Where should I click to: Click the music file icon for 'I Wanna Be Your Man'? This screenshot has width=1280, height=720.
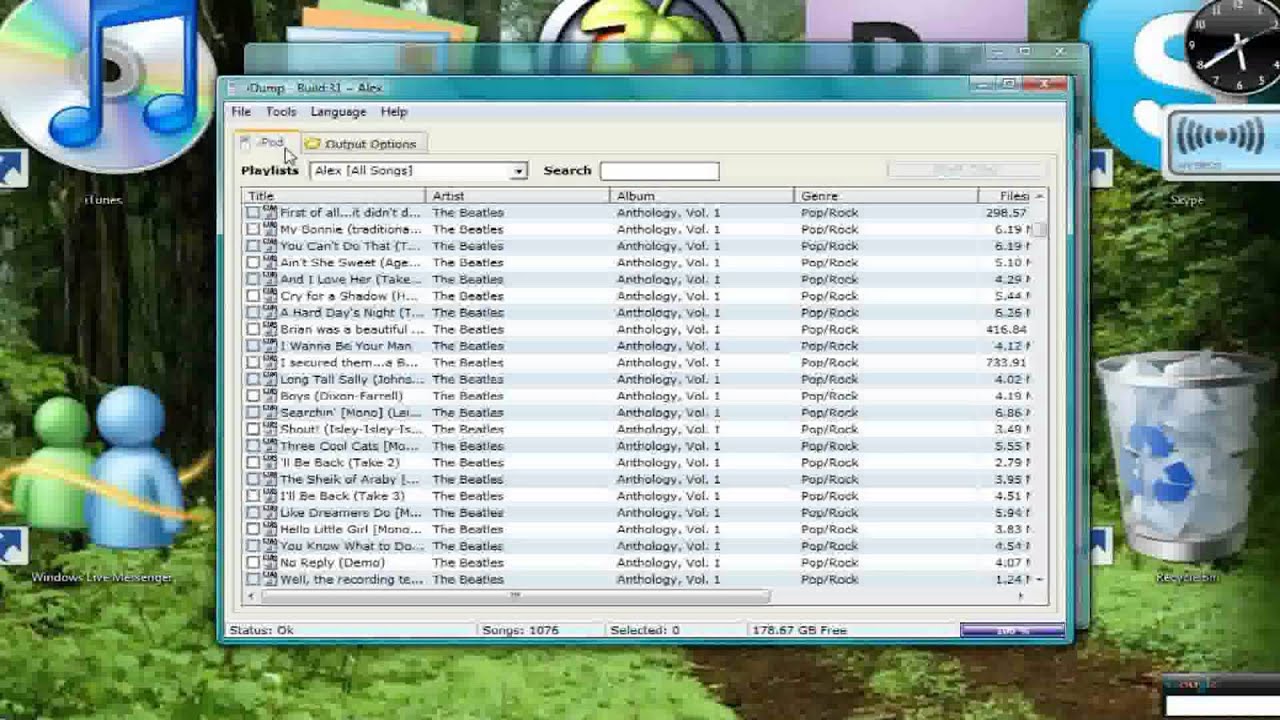pyautogui.click(x=270, y=346)
